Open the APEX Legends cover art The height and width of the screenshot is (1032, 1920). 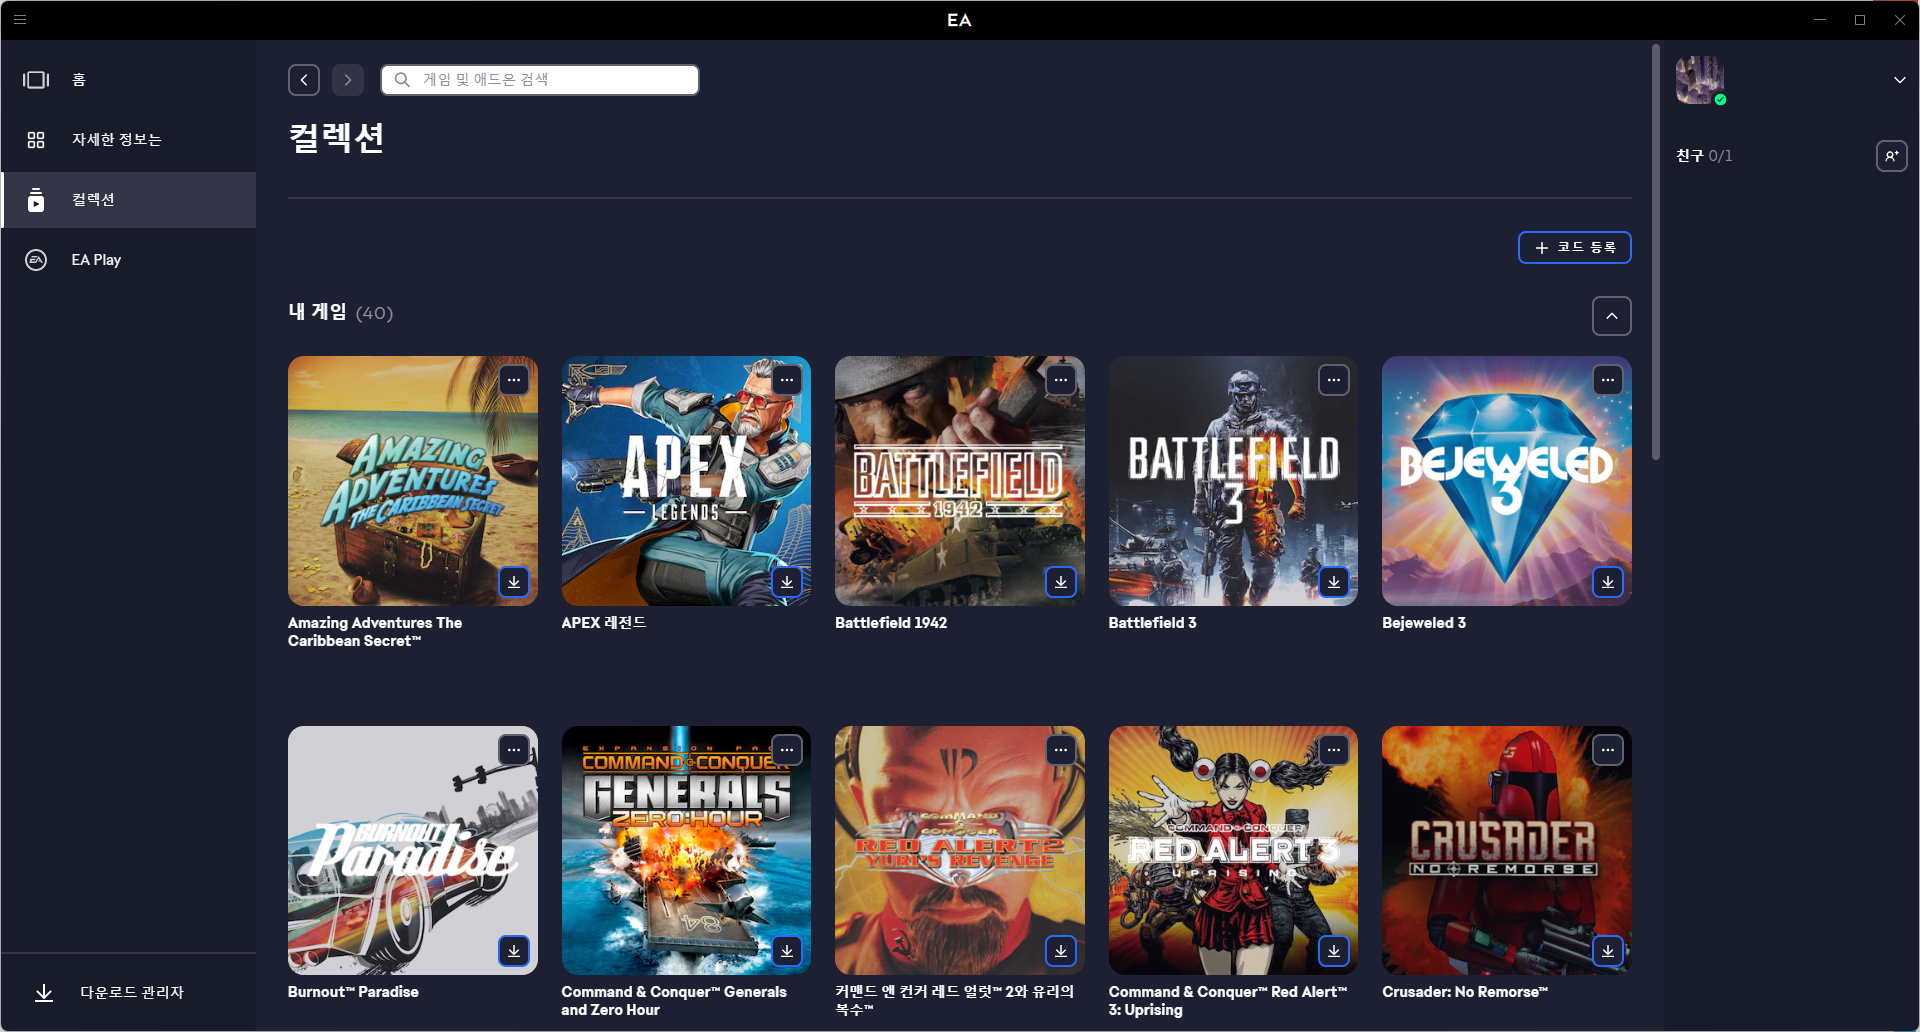click(686, 481)
